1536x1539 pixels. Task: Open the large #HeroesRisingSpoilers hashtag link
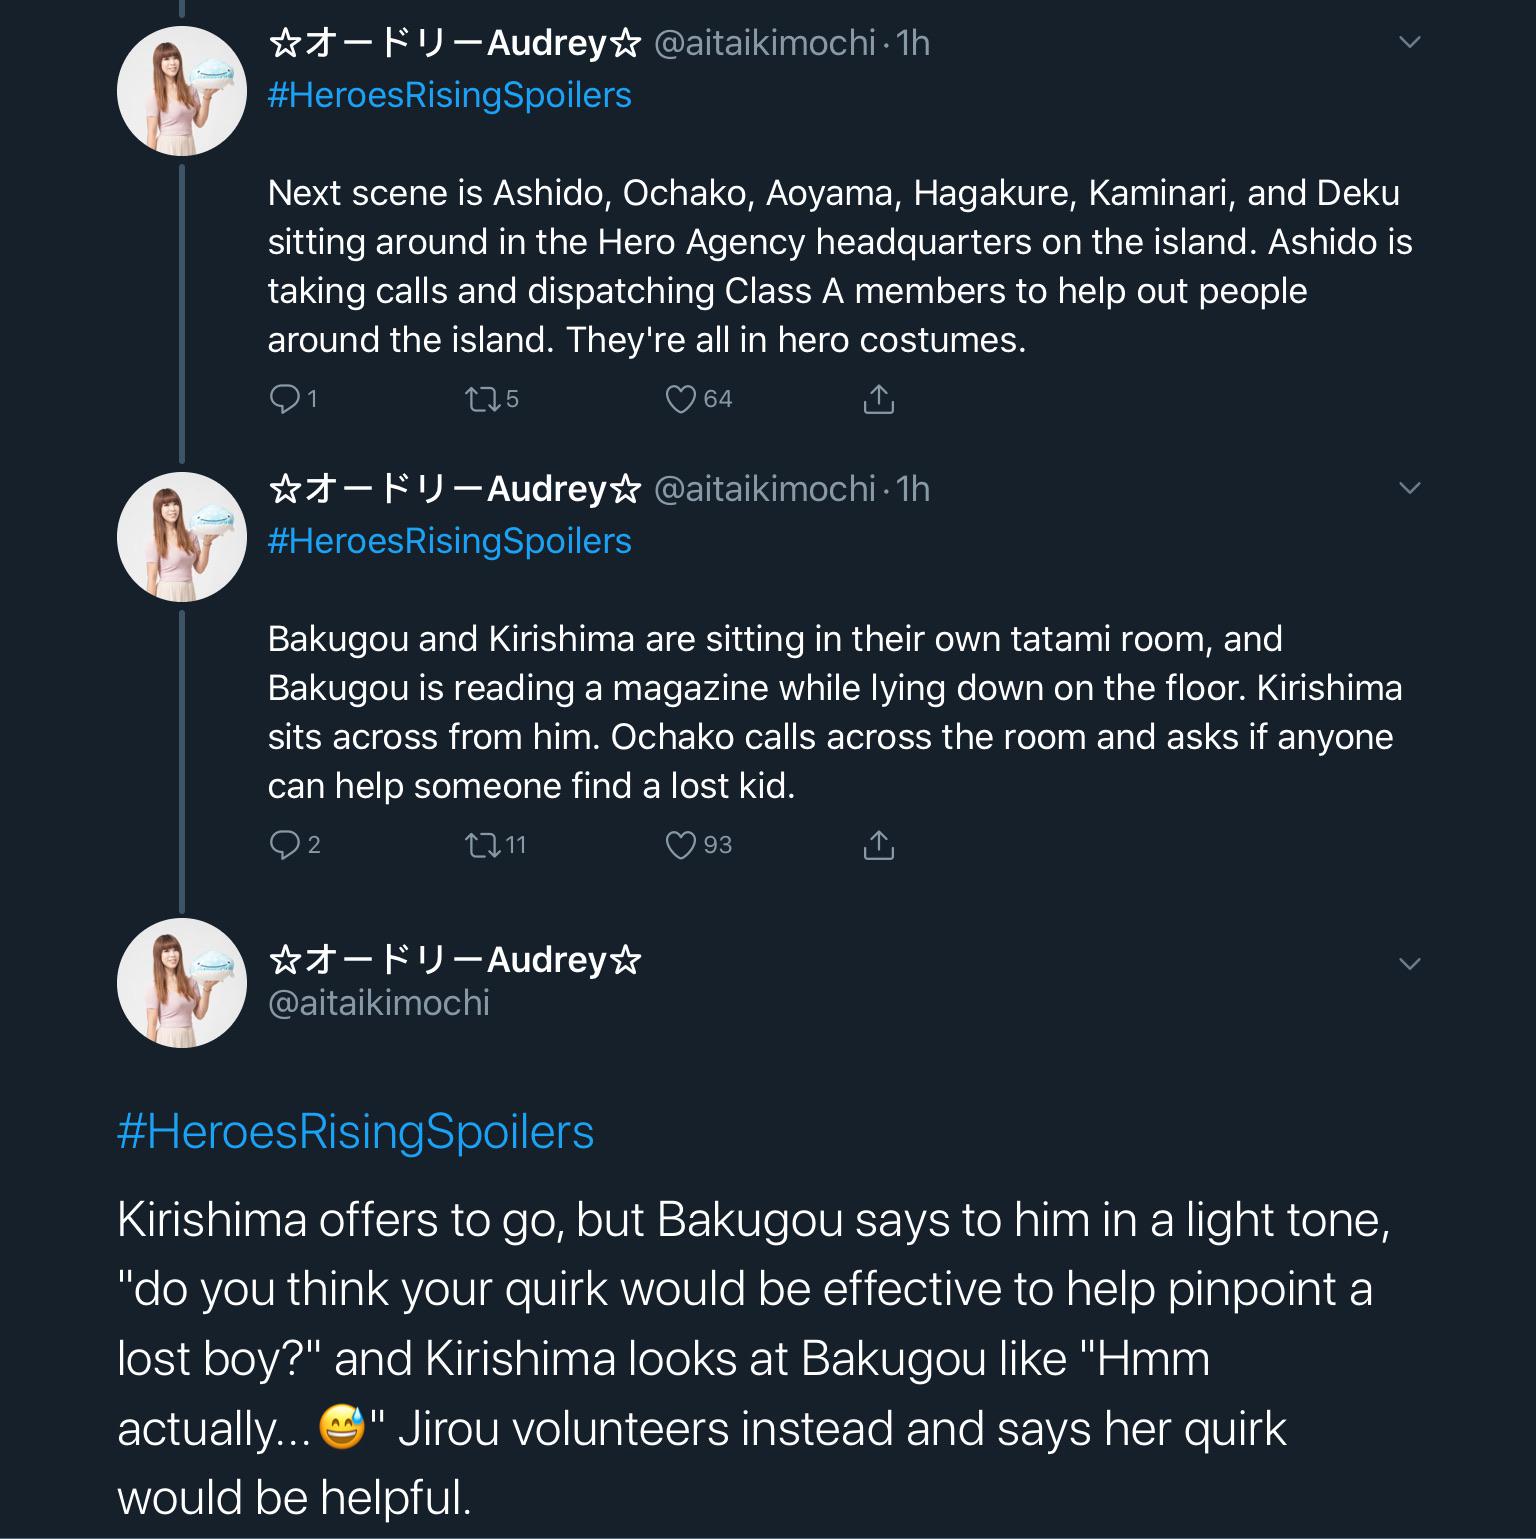click(x=357, y=1132)
